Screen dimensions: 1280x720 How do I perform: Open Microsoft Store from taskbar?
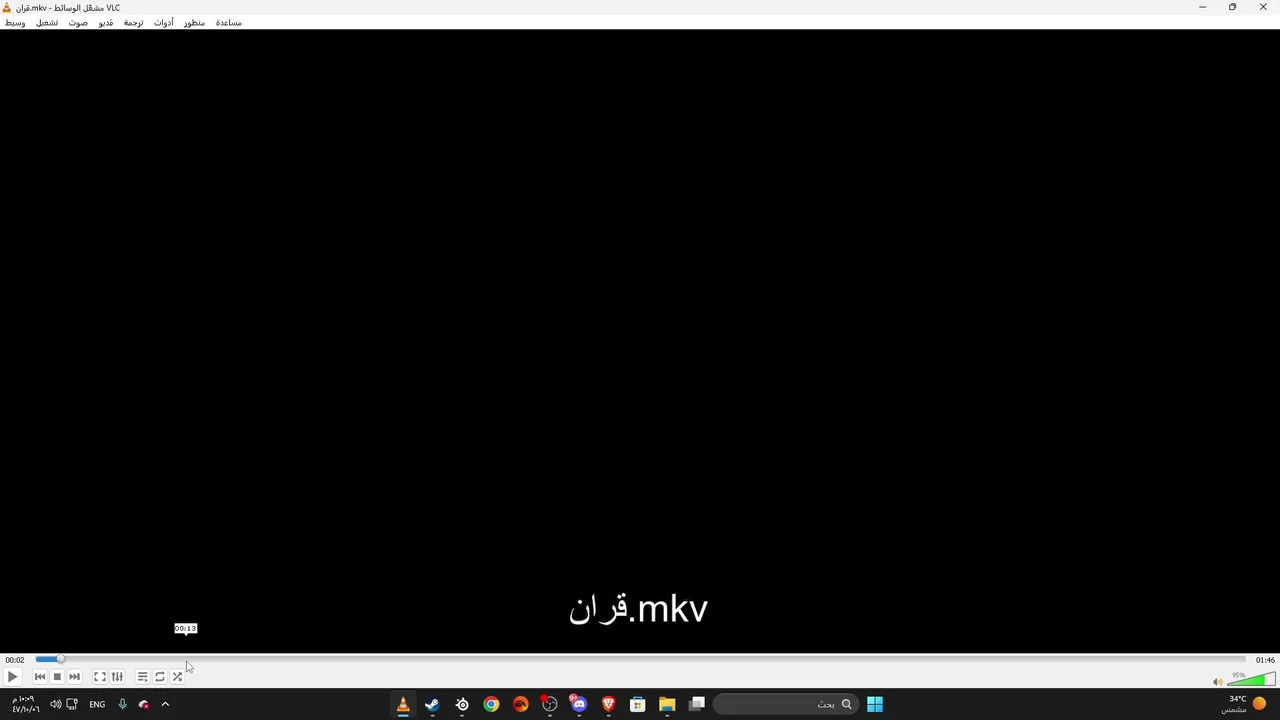pos(637,704)
